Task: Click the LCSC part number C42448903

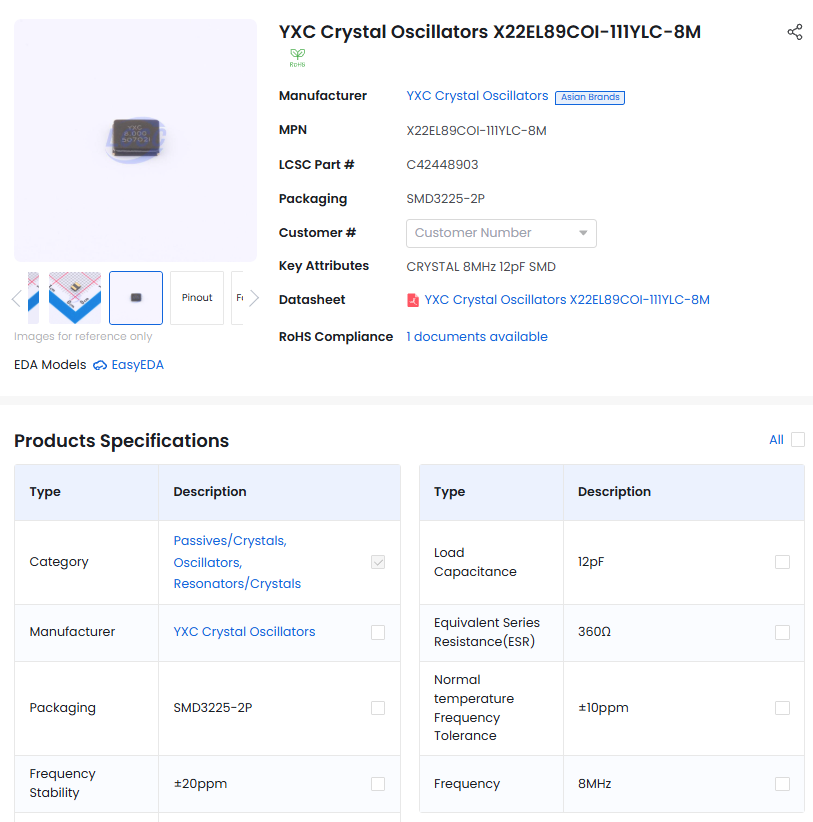Action: click(442, 165)
